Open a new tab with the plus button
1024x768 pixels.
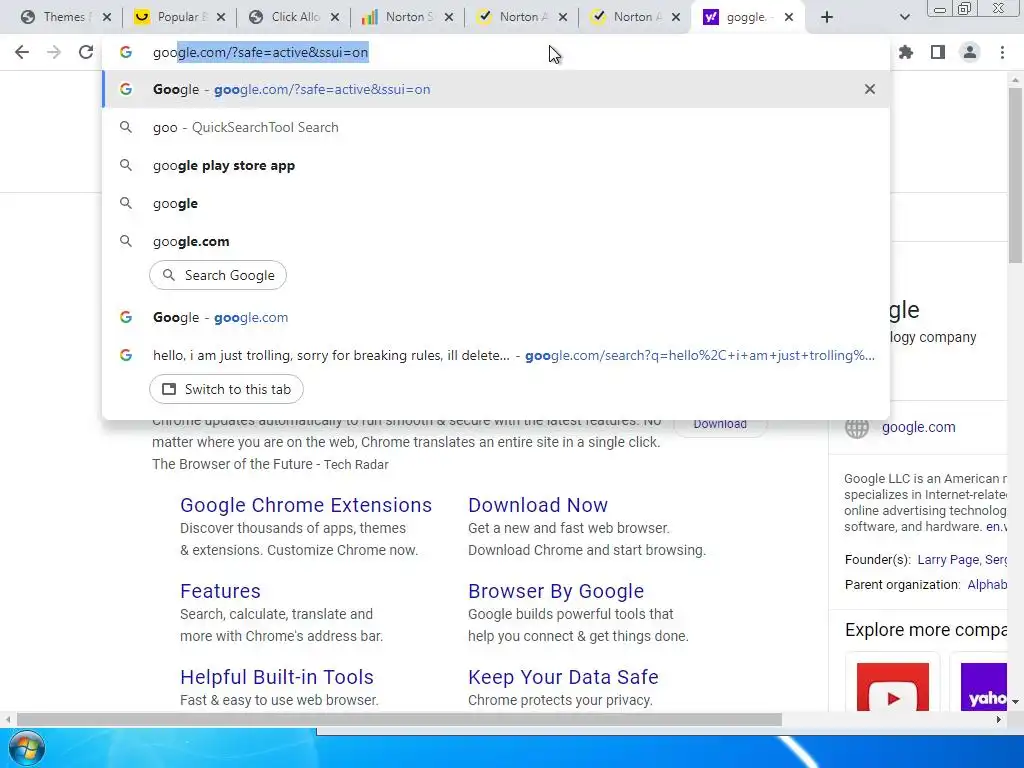(827, 17)
